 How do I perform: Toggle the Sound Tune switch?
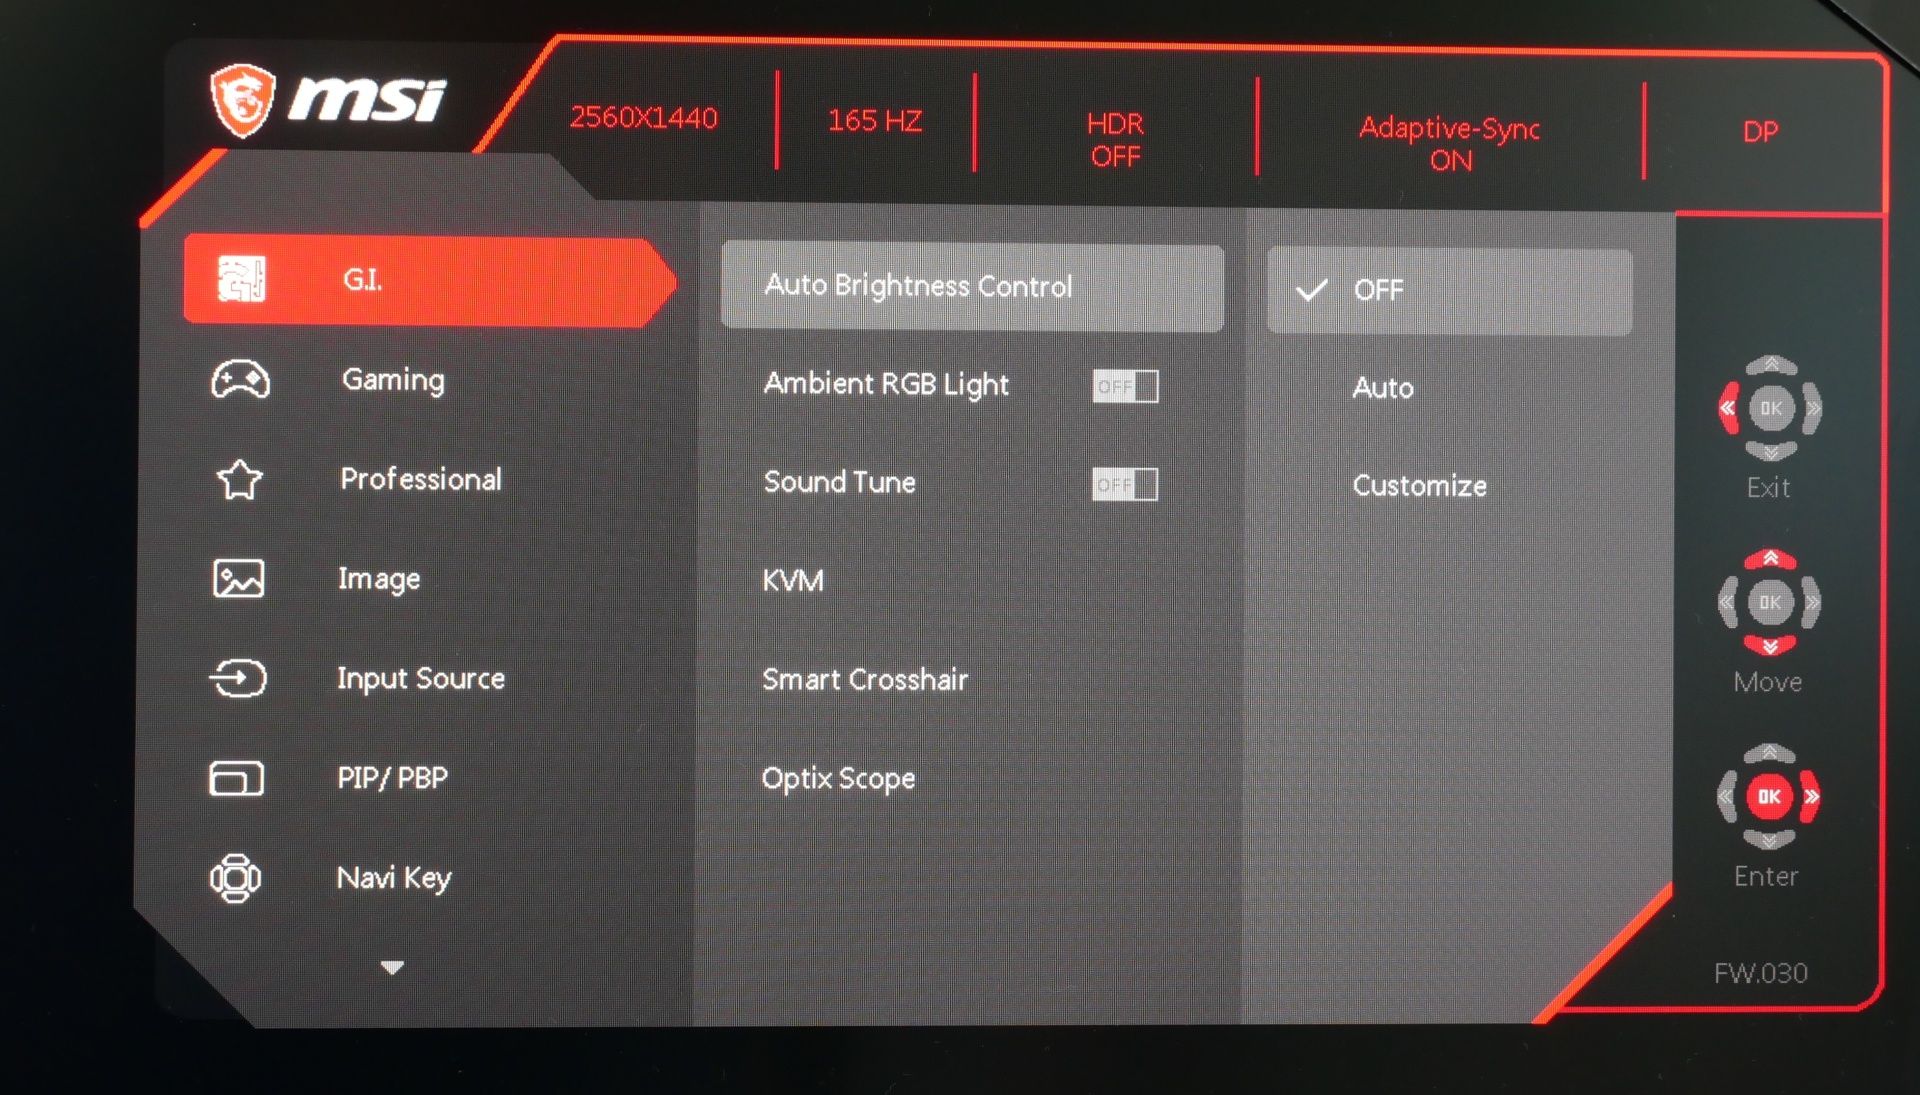pyautogui.click(x=1124, y=484)
